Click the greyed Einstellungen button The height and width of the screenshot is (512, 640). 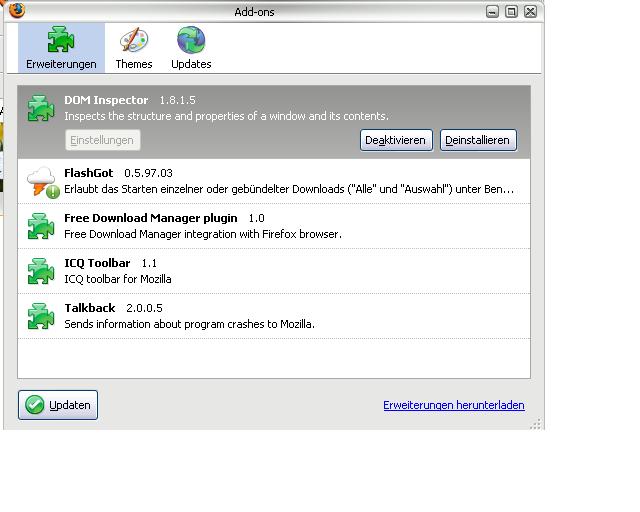pos(102,140)
